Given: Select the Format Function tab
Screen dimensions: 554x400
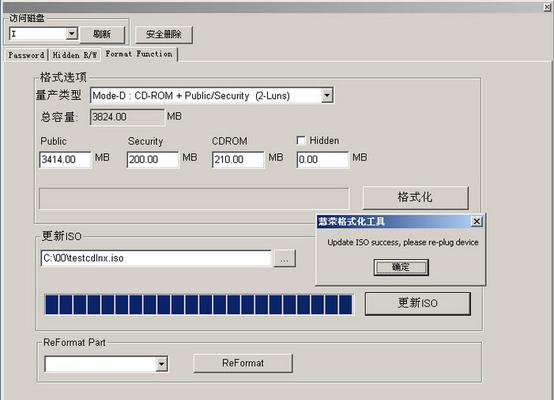Looking at the screenshot, I should 139,54.
